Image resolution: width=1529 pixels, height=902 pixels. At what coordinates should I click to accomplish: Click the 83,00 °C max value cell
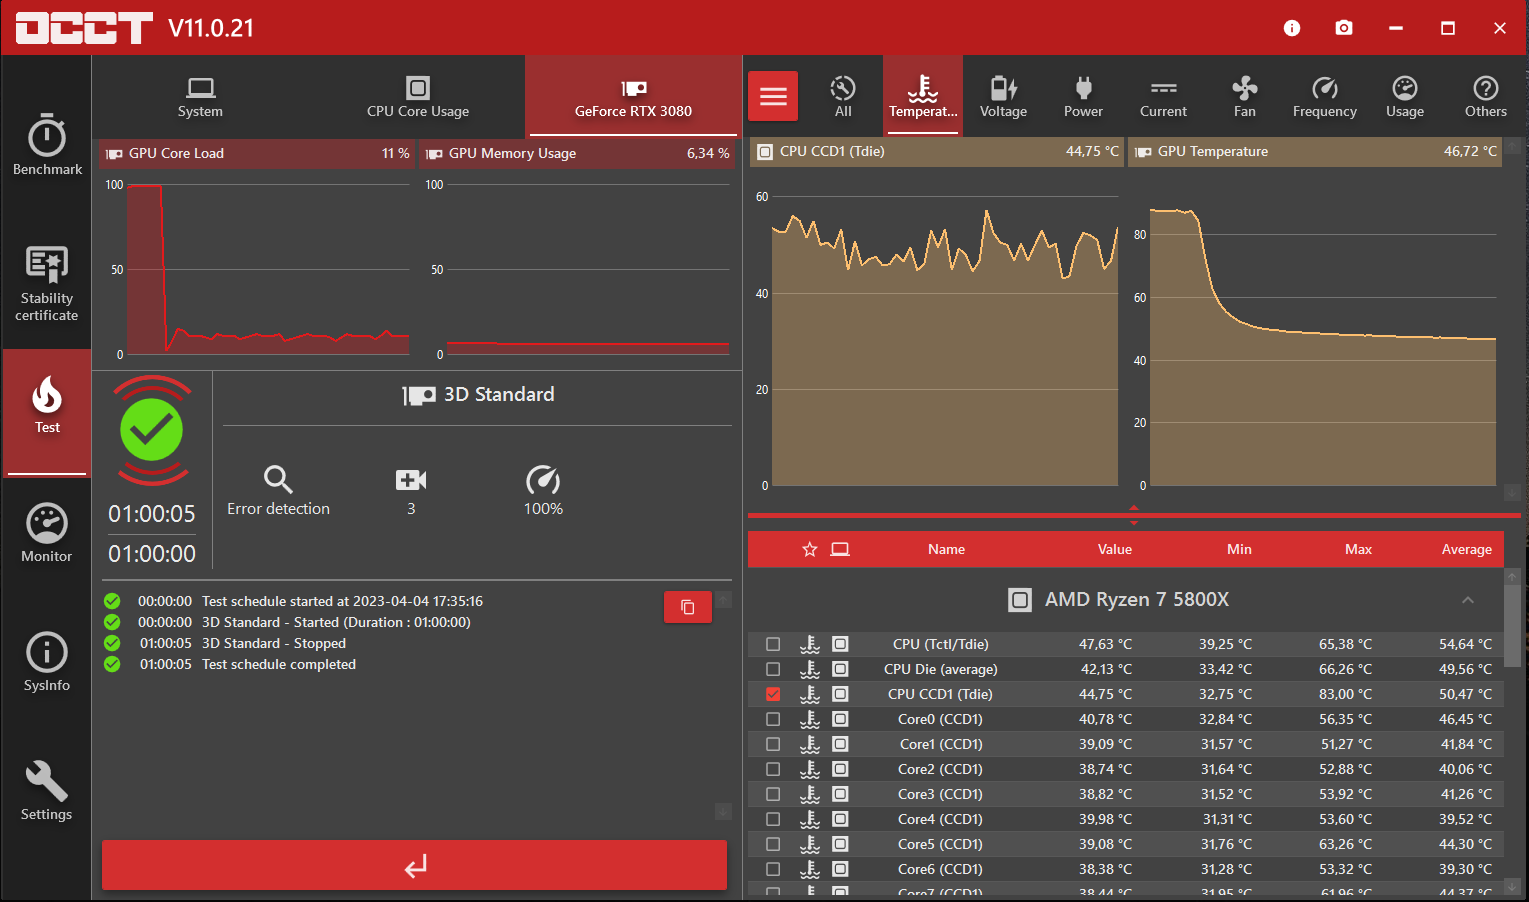1345,694
